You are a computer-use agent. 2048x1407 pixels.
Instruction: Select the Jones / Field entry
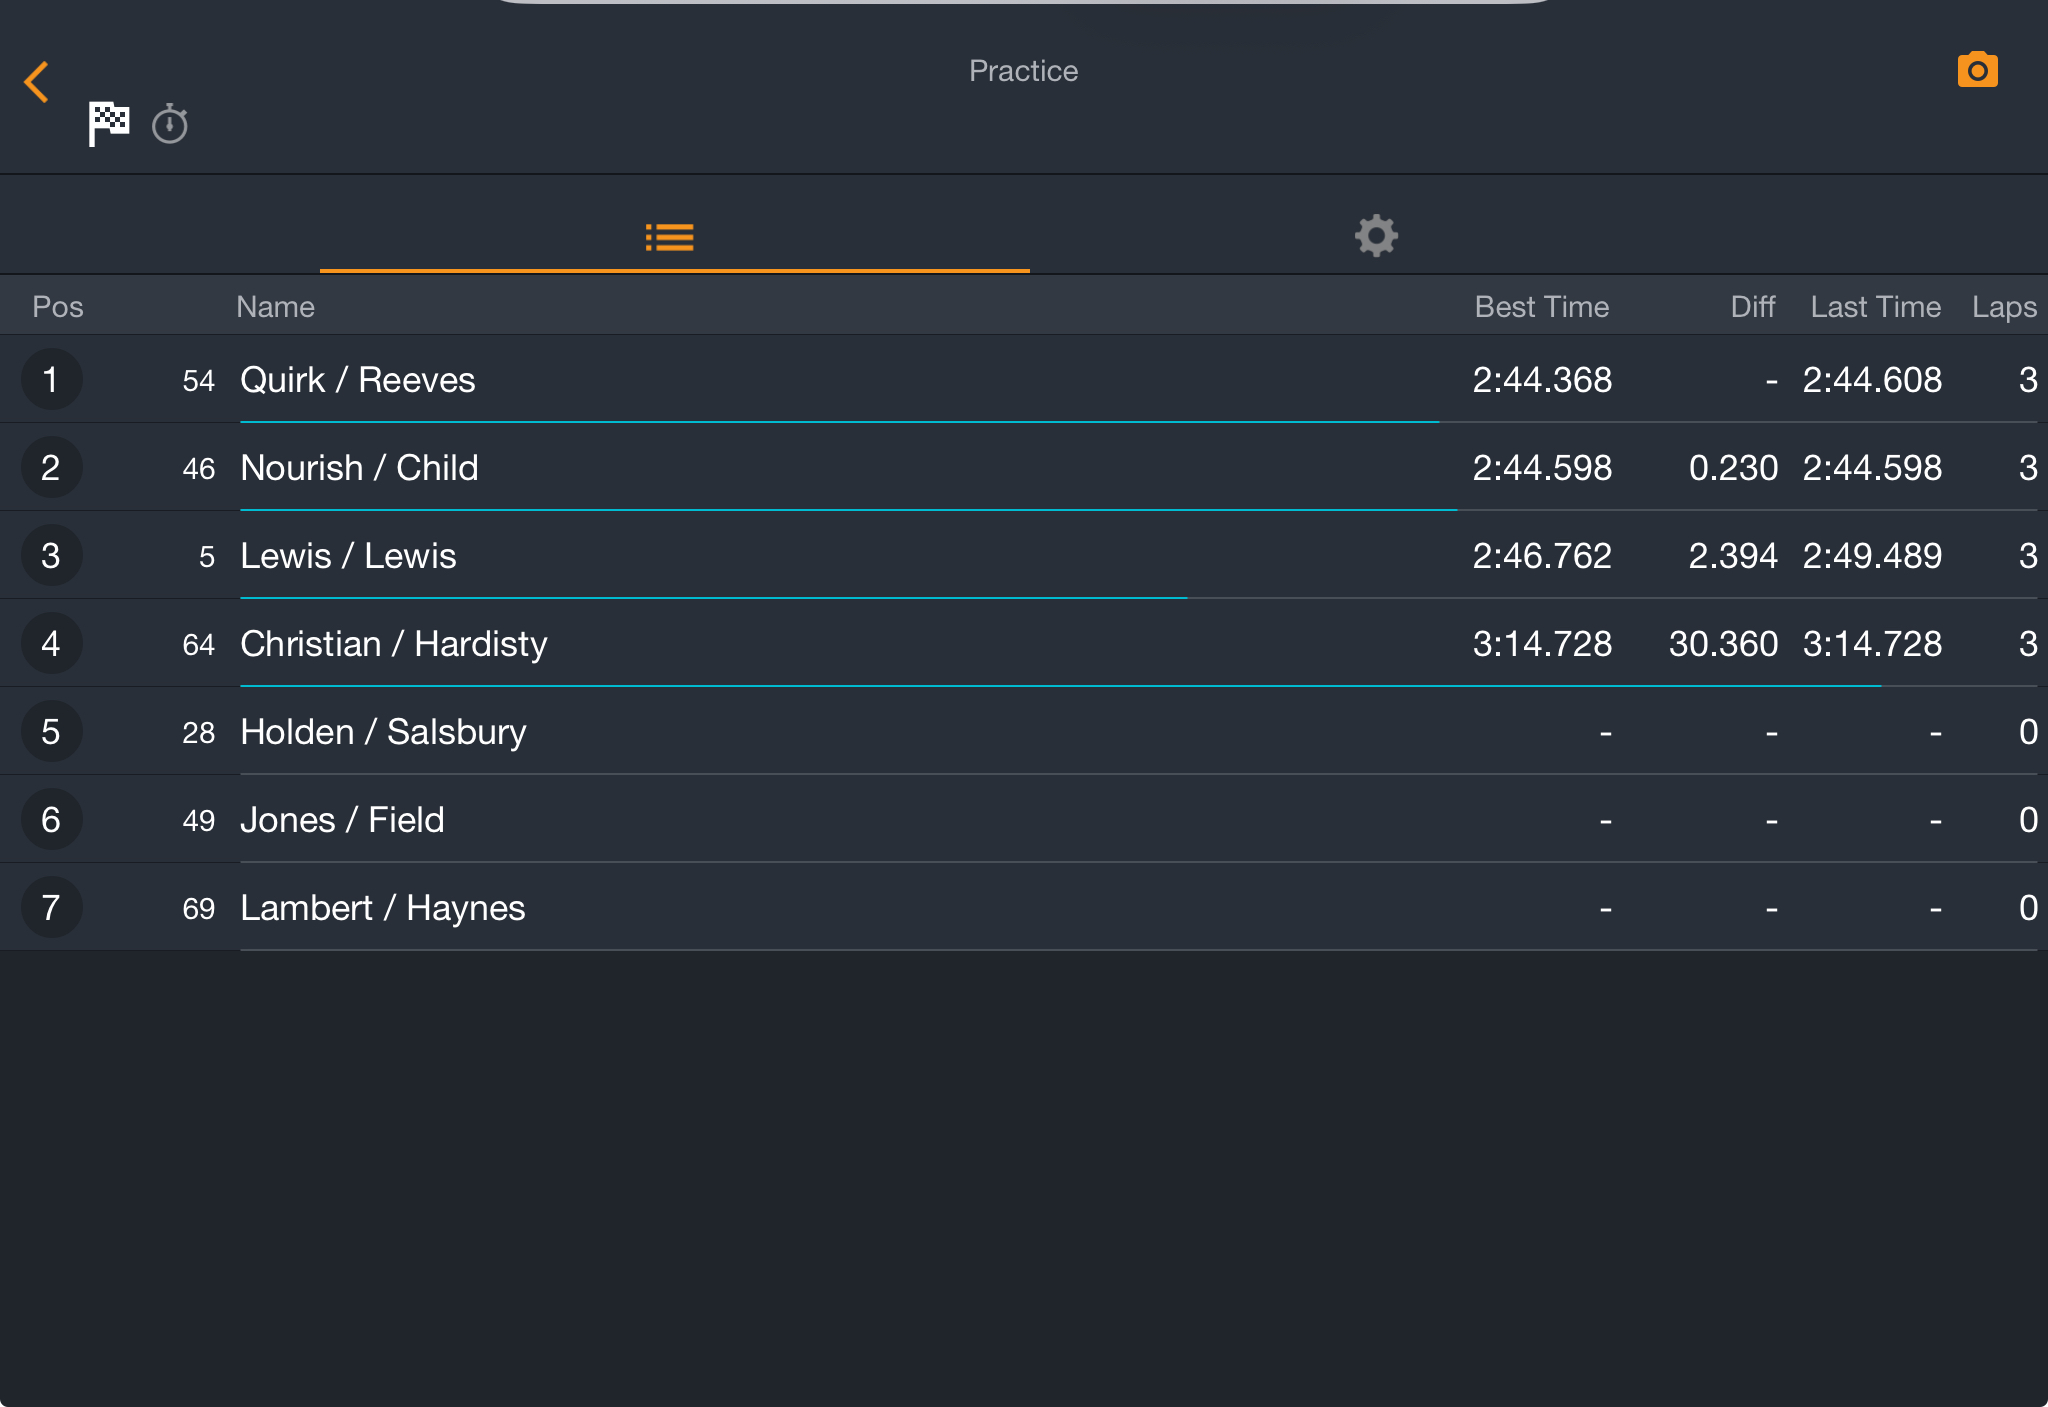pos(1024,819)
